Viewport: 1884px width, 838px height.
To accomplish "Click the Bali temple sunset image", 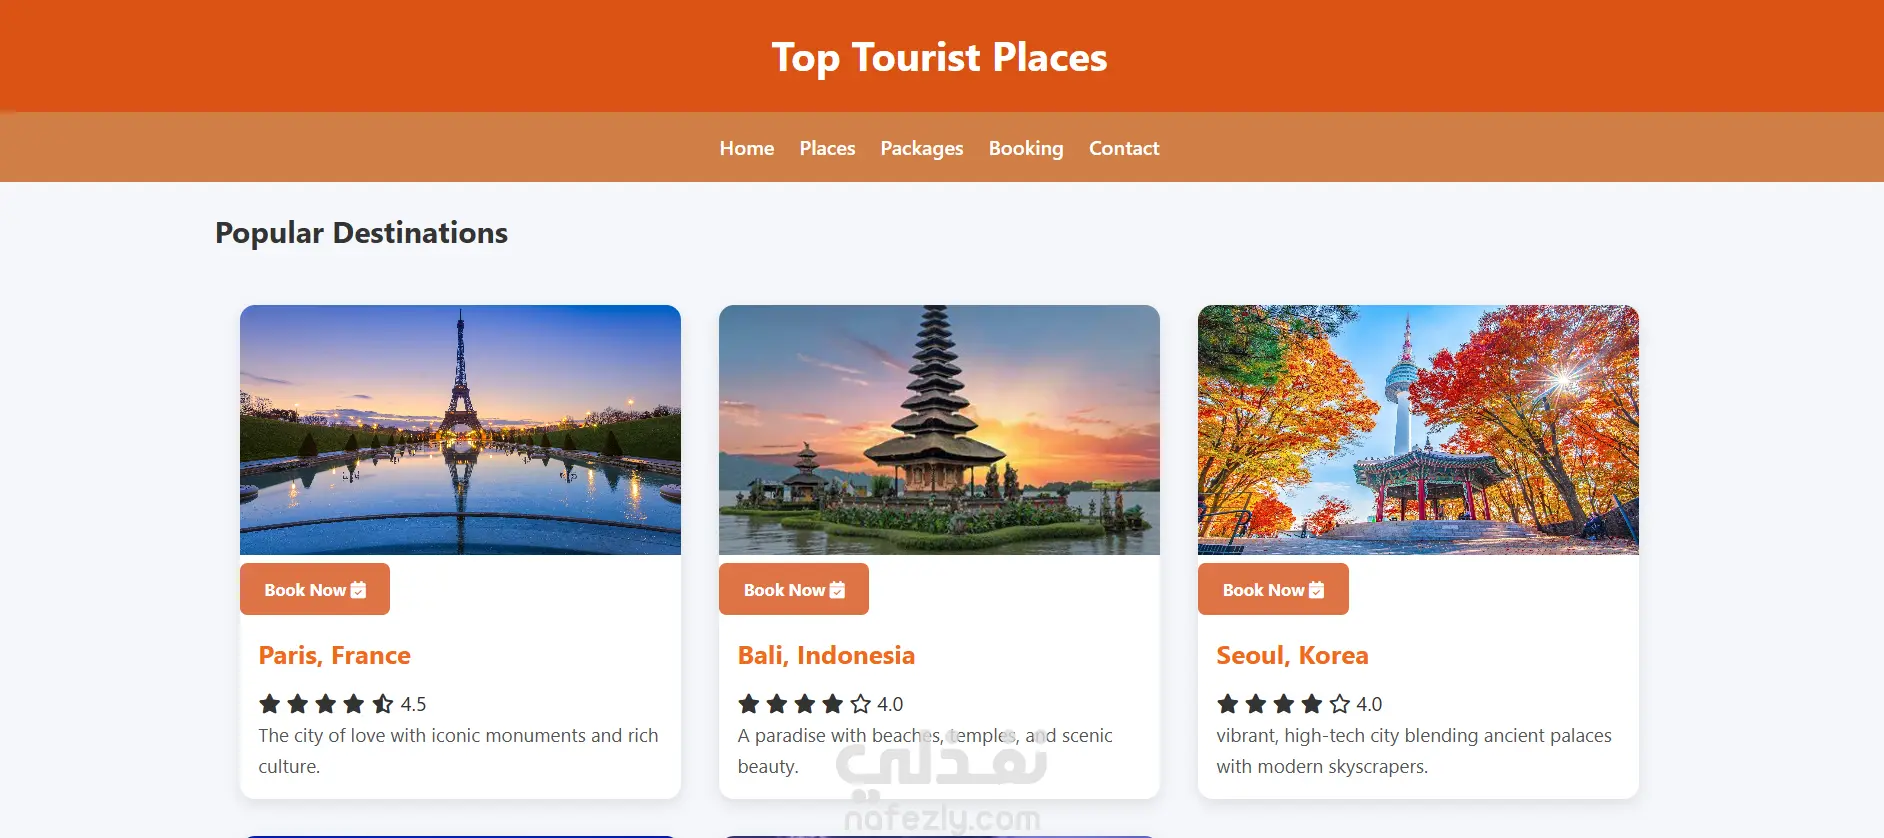I will 939,430.
